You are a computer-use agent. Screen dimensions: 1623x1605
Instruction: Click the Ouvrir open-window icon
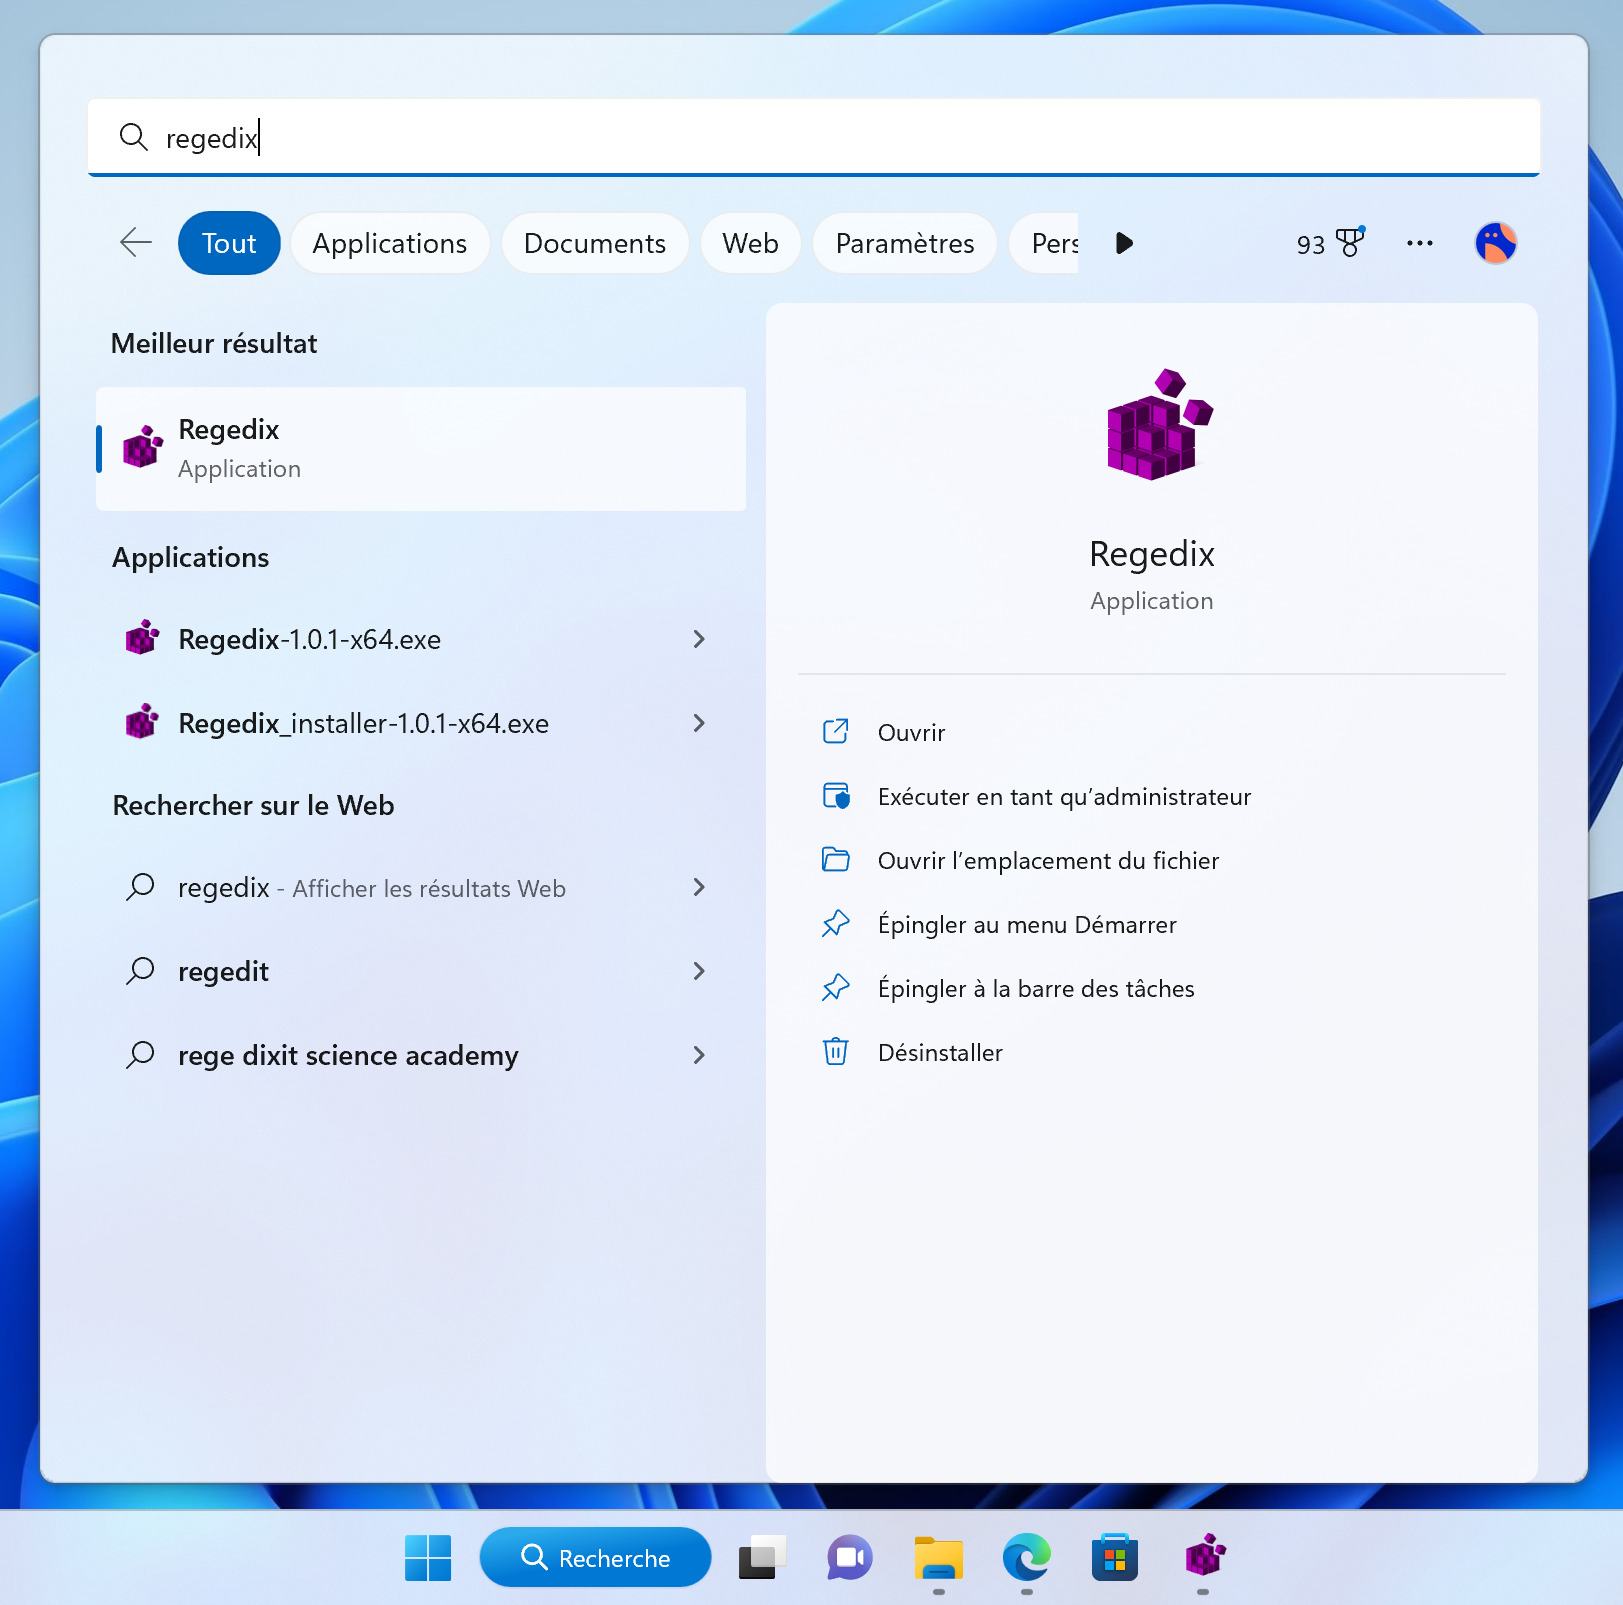(x=835, y=732)
